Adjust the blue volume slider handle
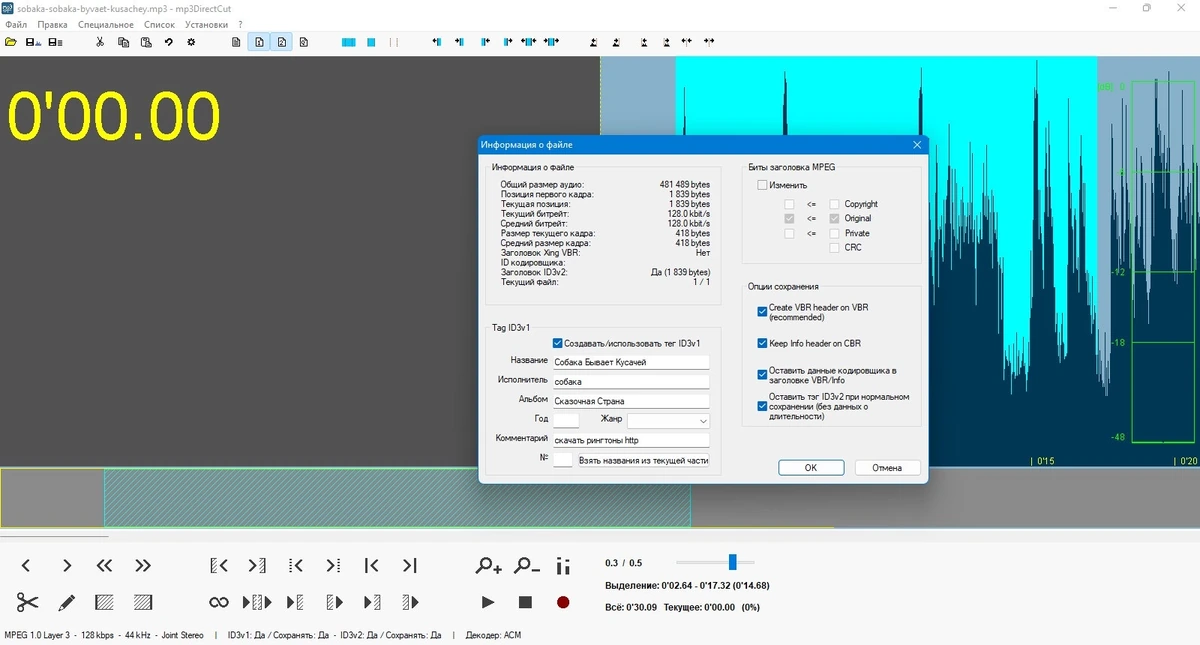 [x=733, y=562]
